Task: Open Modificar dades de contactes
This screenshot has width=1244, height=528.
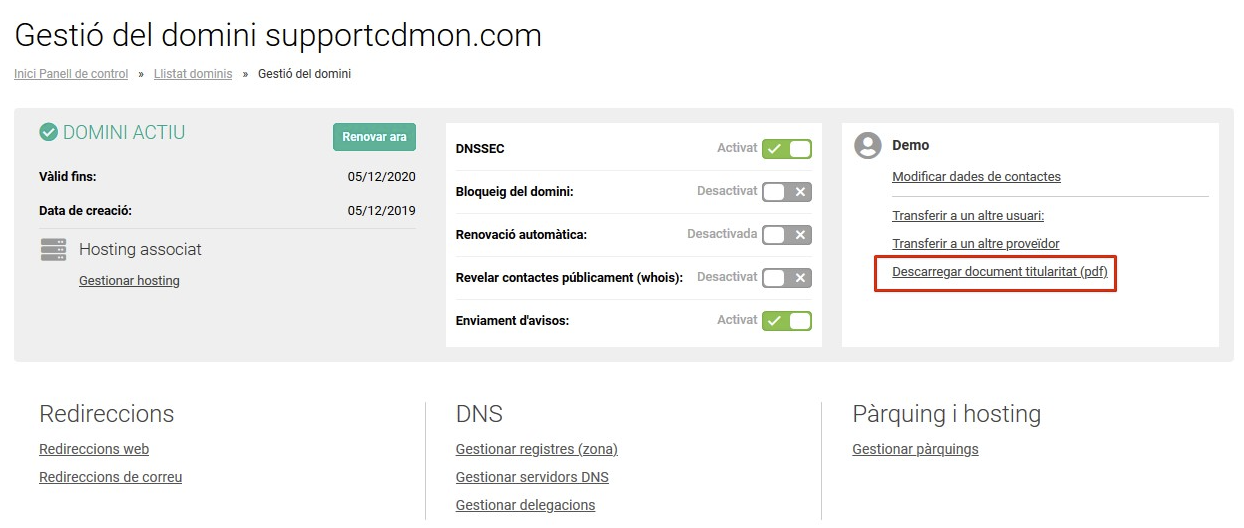Action: point(976,177)
